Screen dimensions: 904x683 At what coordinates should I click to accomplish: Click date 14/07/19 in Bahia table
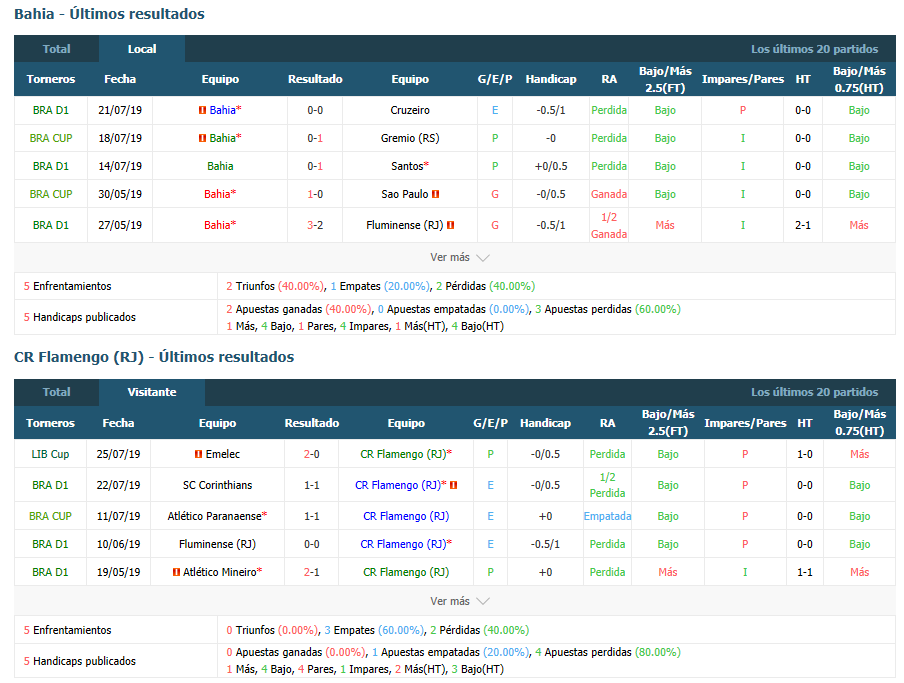120,166
